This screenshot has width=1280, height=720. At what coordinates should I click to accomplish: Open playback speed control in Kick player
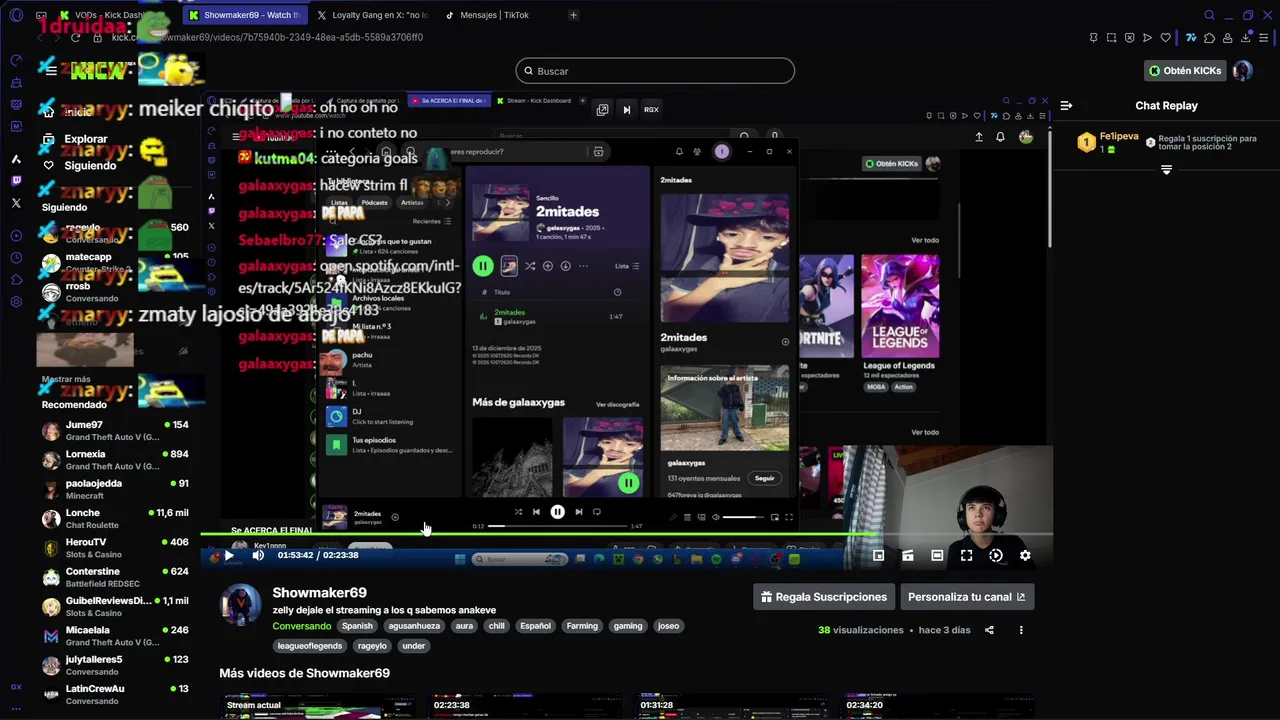tap(996, 555)
